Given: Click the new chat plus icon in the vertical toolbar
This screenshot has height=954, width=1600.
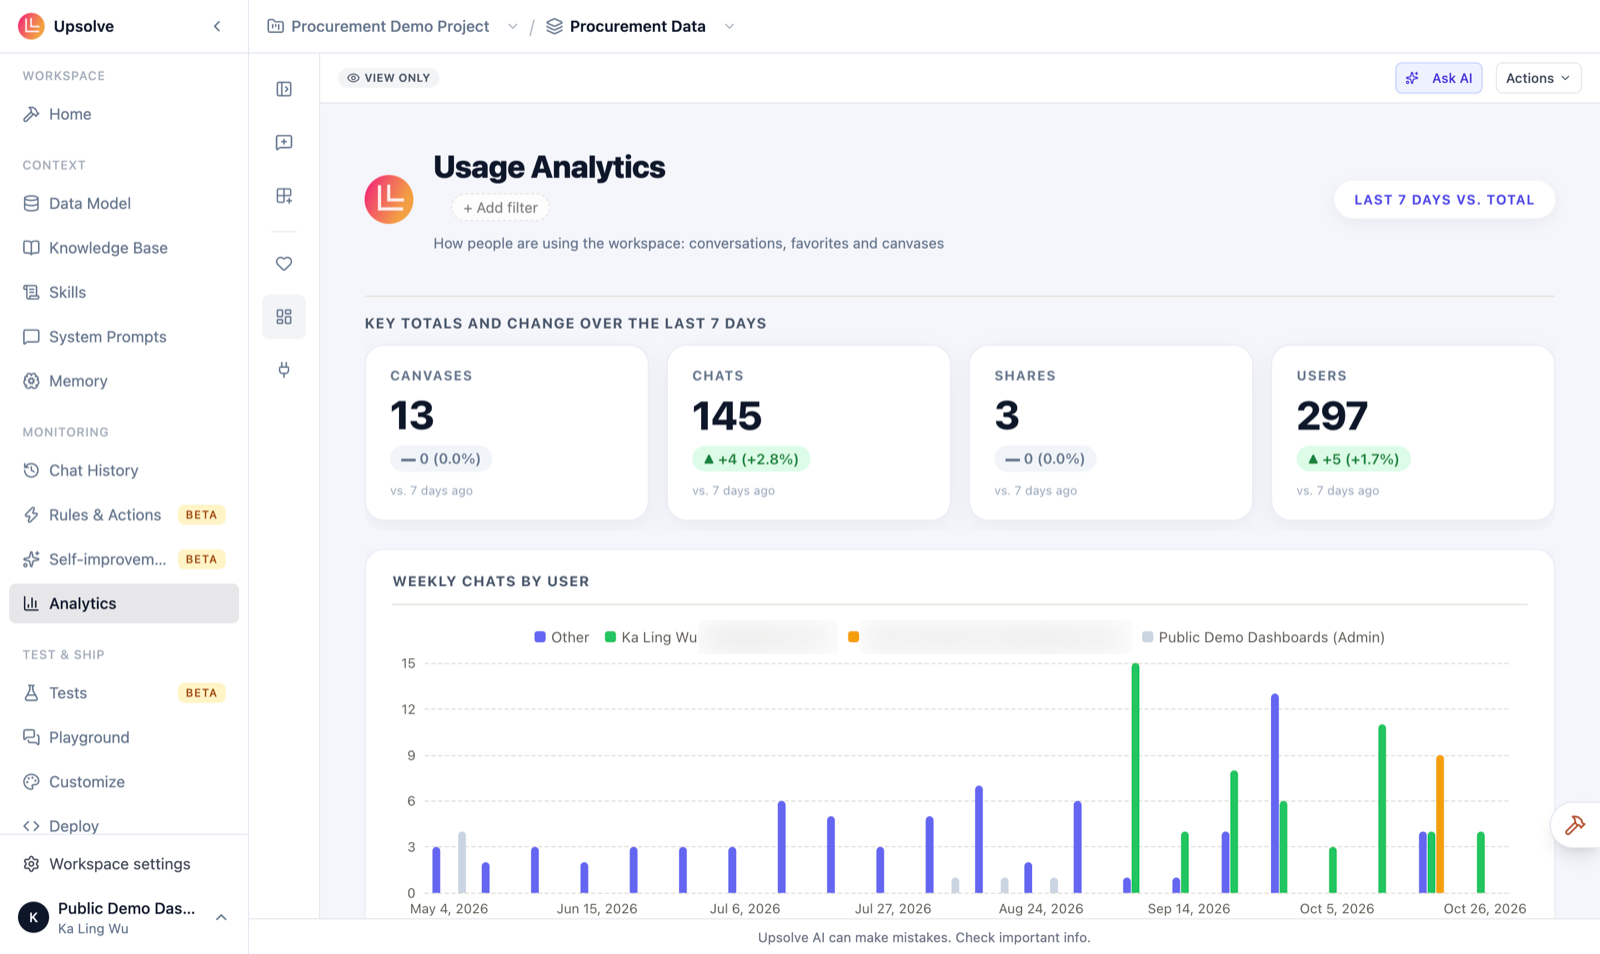Looking at the screenshot, I should tap(284, 142).
